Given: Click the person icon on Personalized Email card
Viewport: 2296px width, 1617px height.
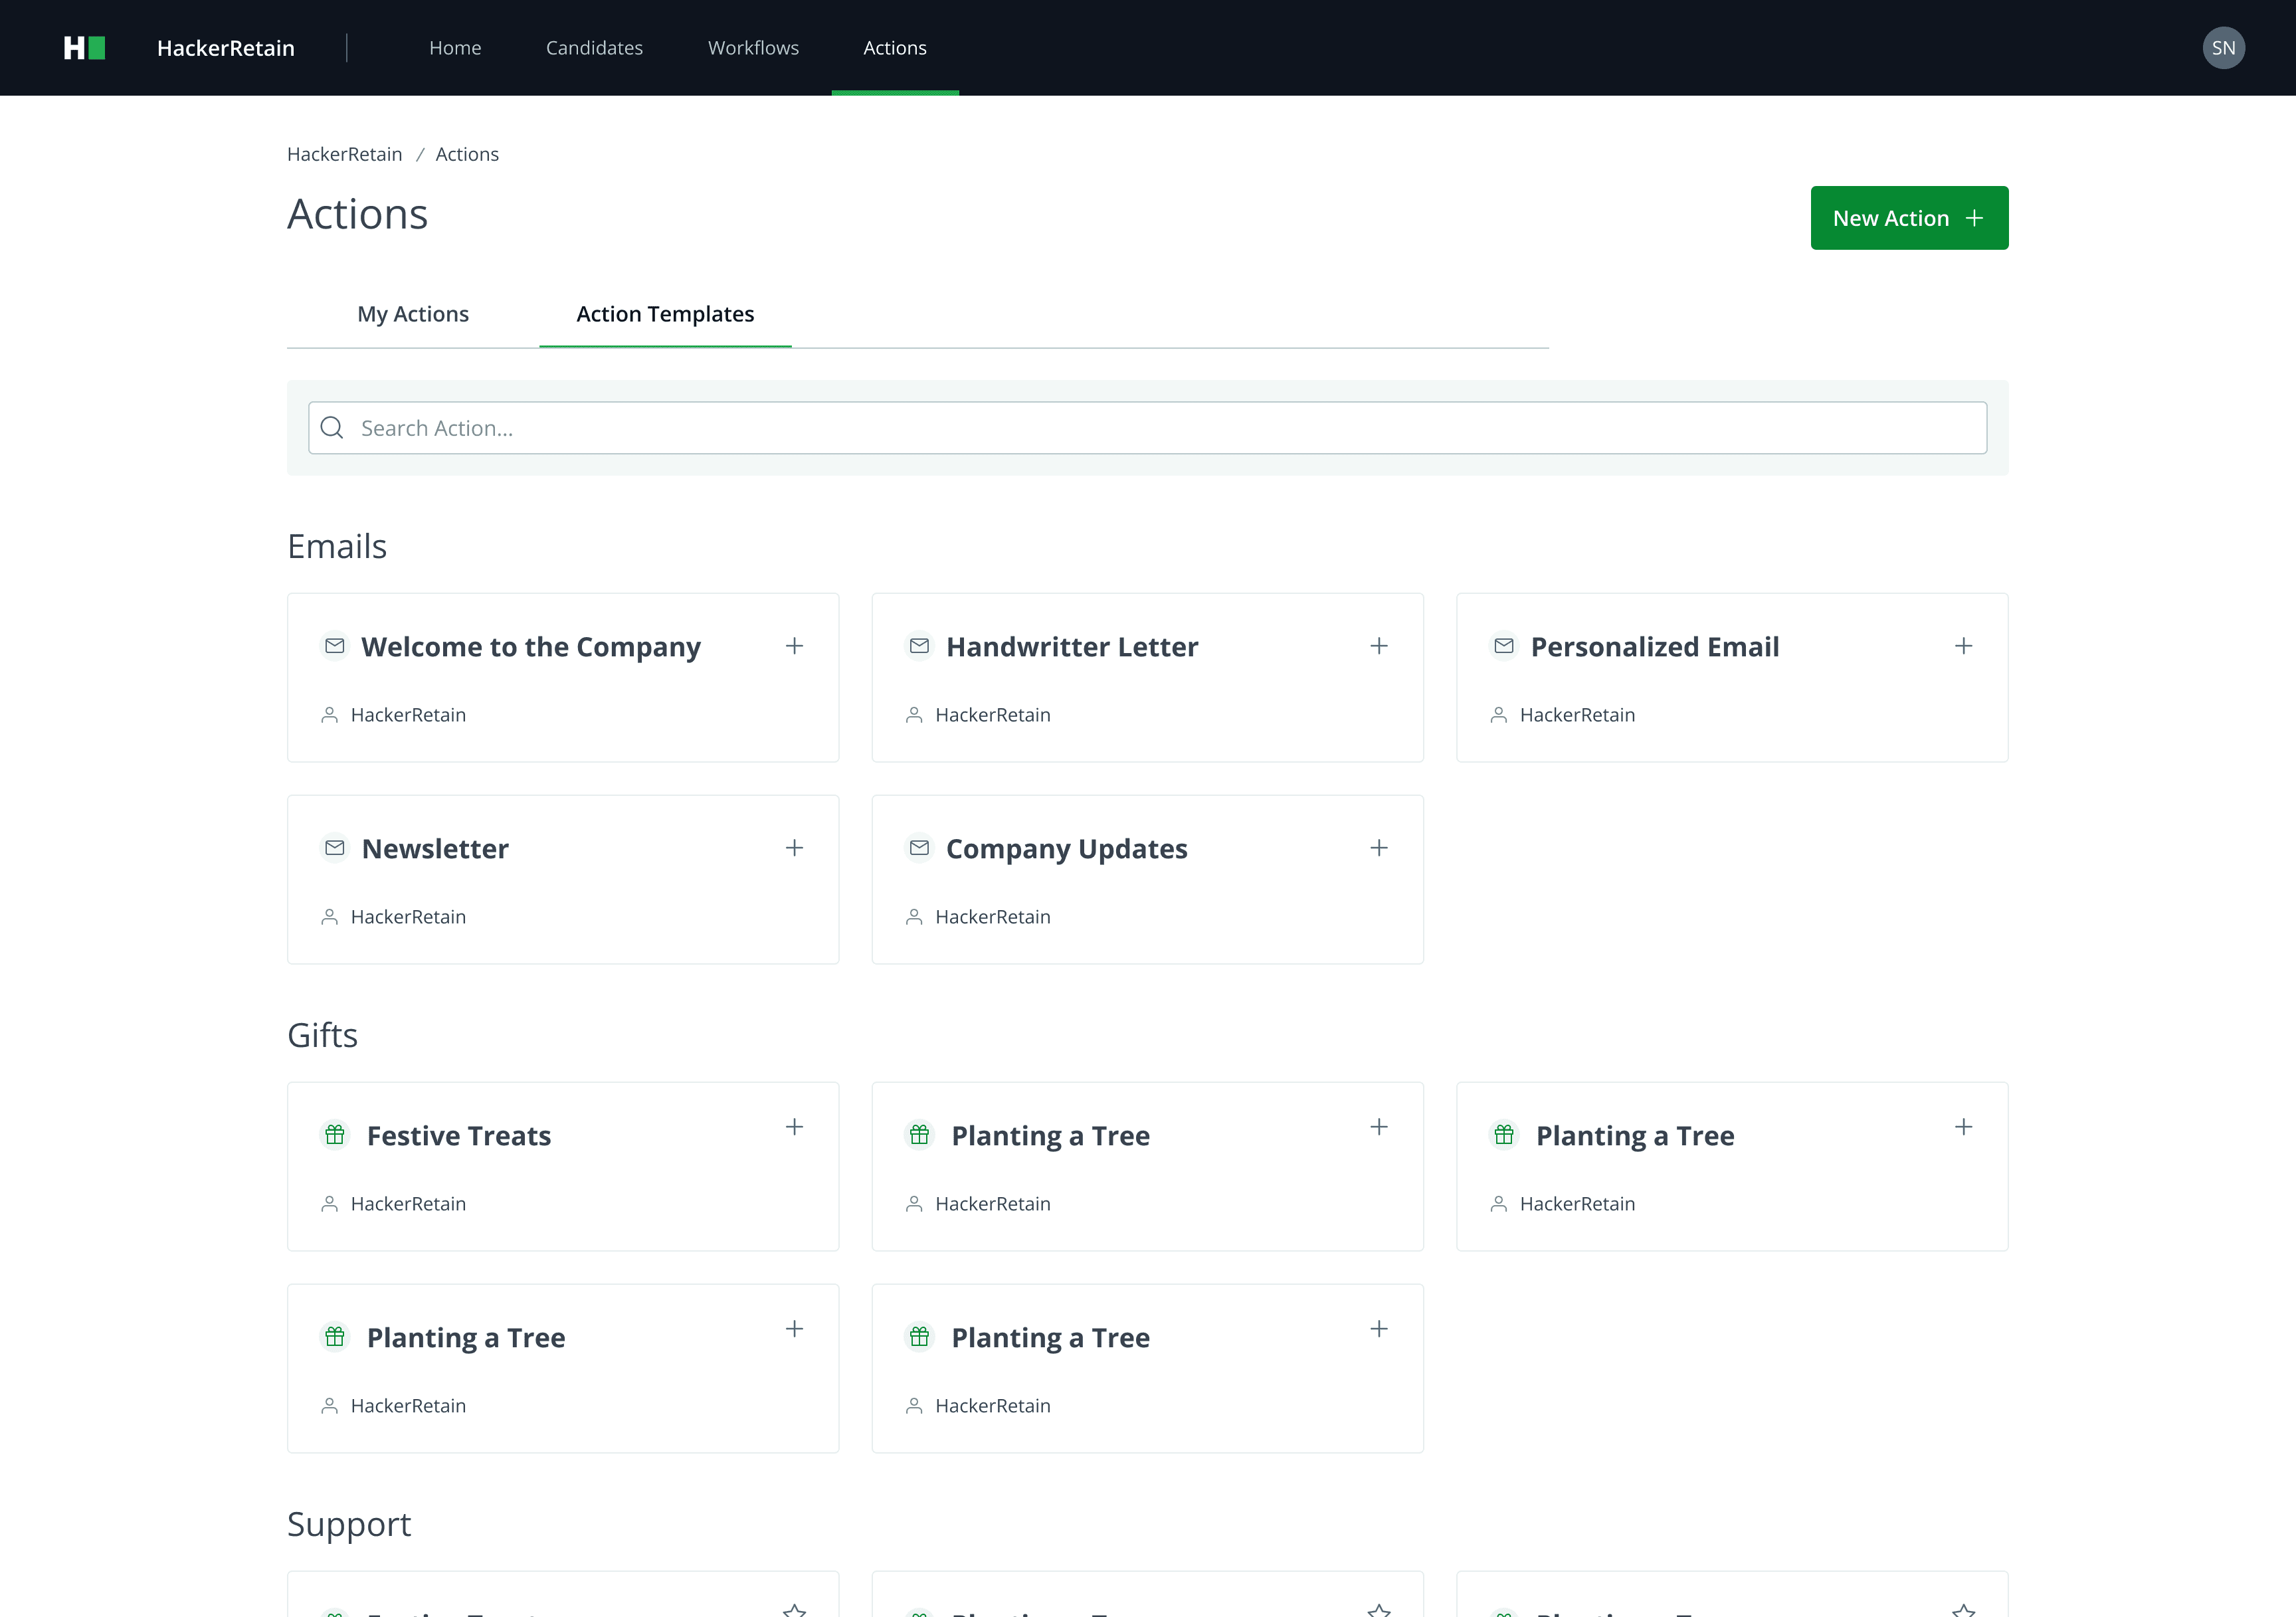Looking at the screenshot, I should point(1499,715).
